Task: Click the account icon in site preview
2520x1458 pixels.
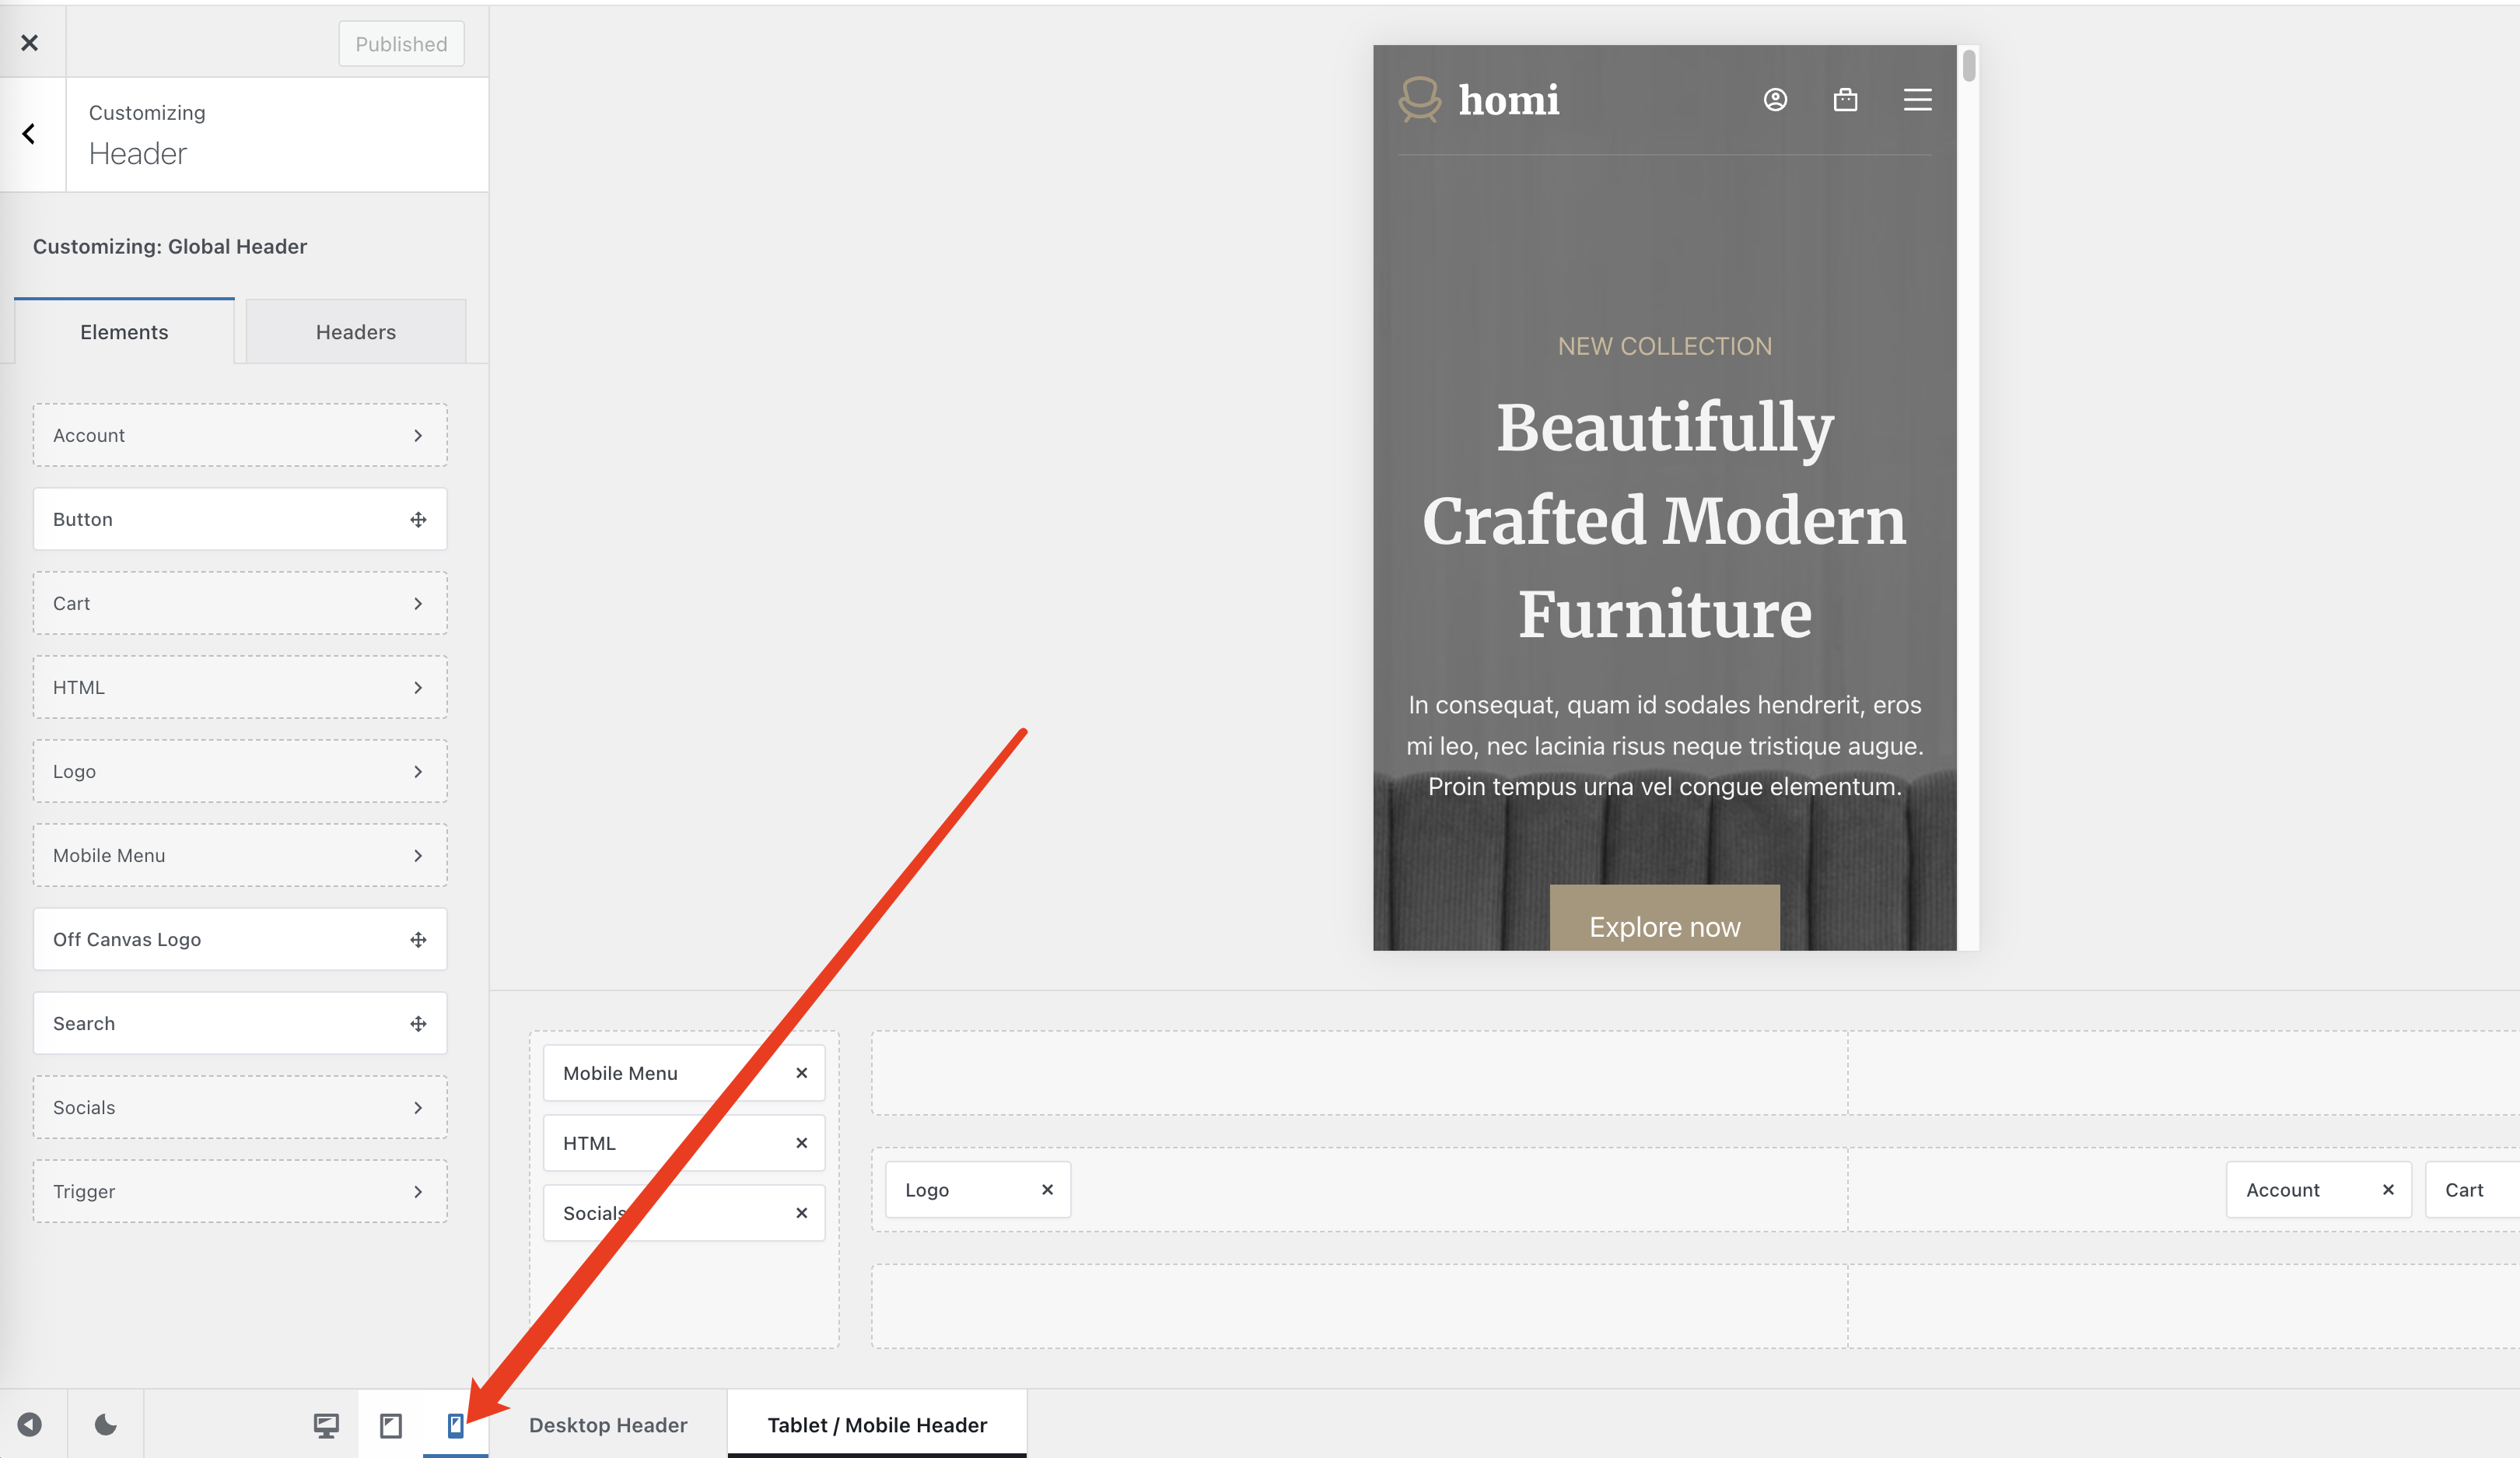Action: [1775, 100]
